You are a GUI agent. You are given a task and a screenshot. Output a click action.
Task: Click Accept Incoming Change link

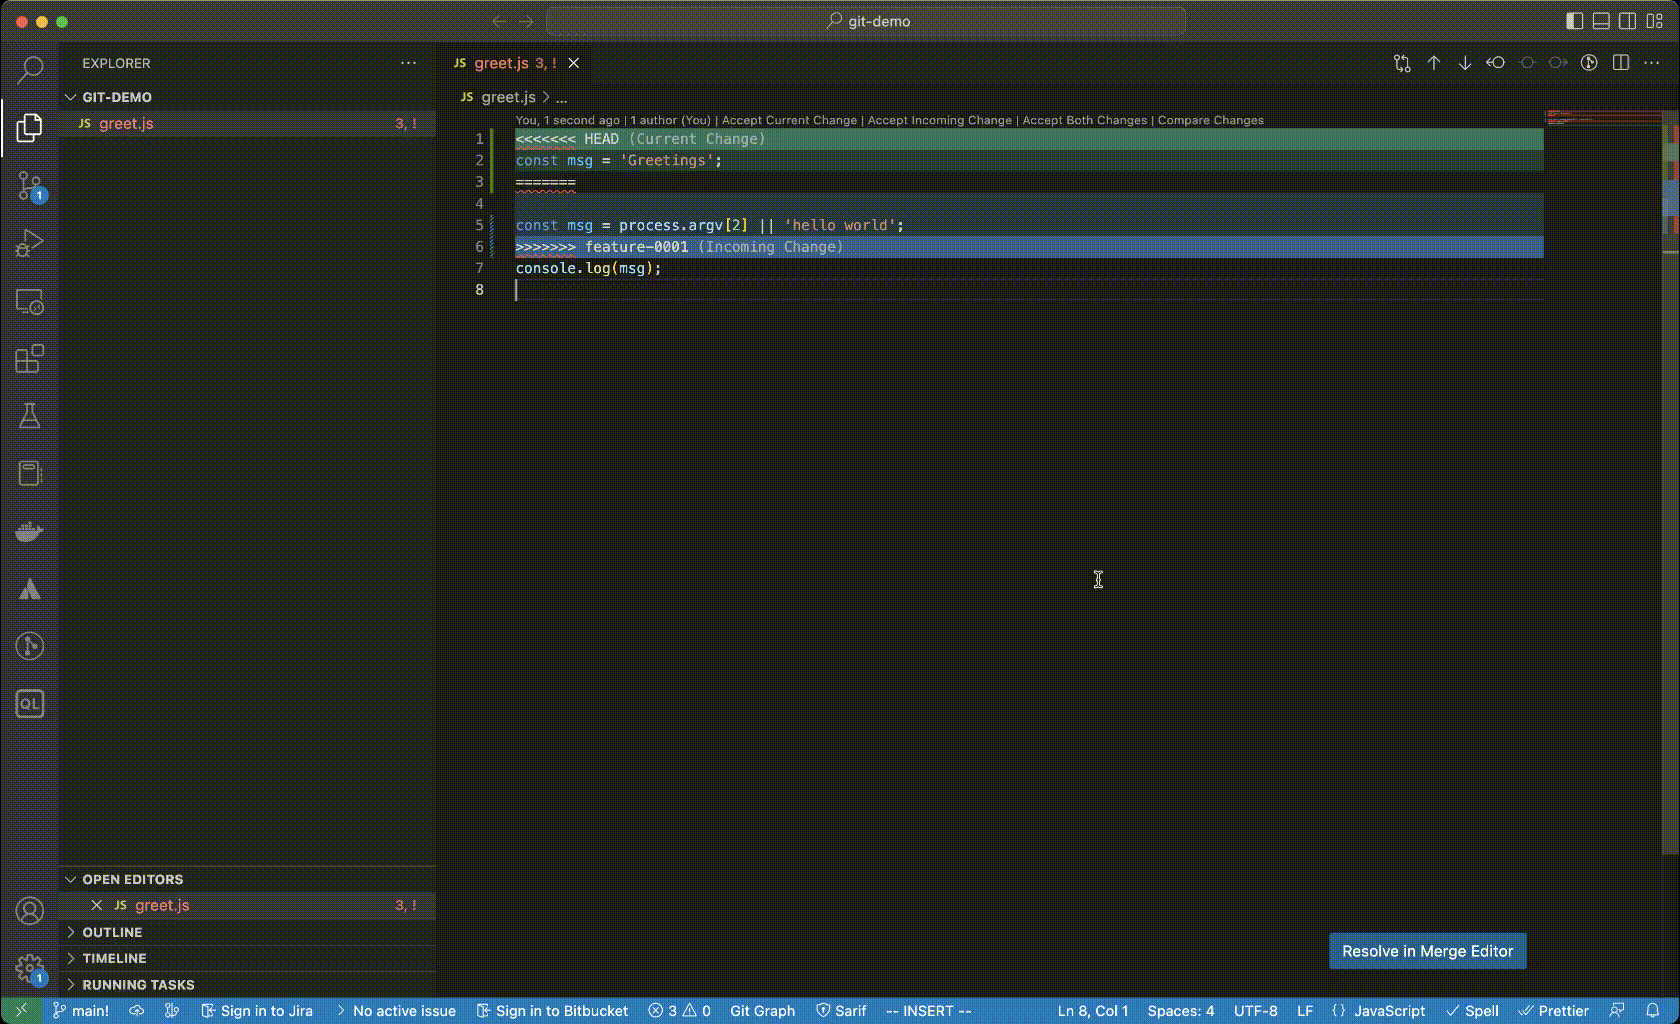(x=939, y=120)
